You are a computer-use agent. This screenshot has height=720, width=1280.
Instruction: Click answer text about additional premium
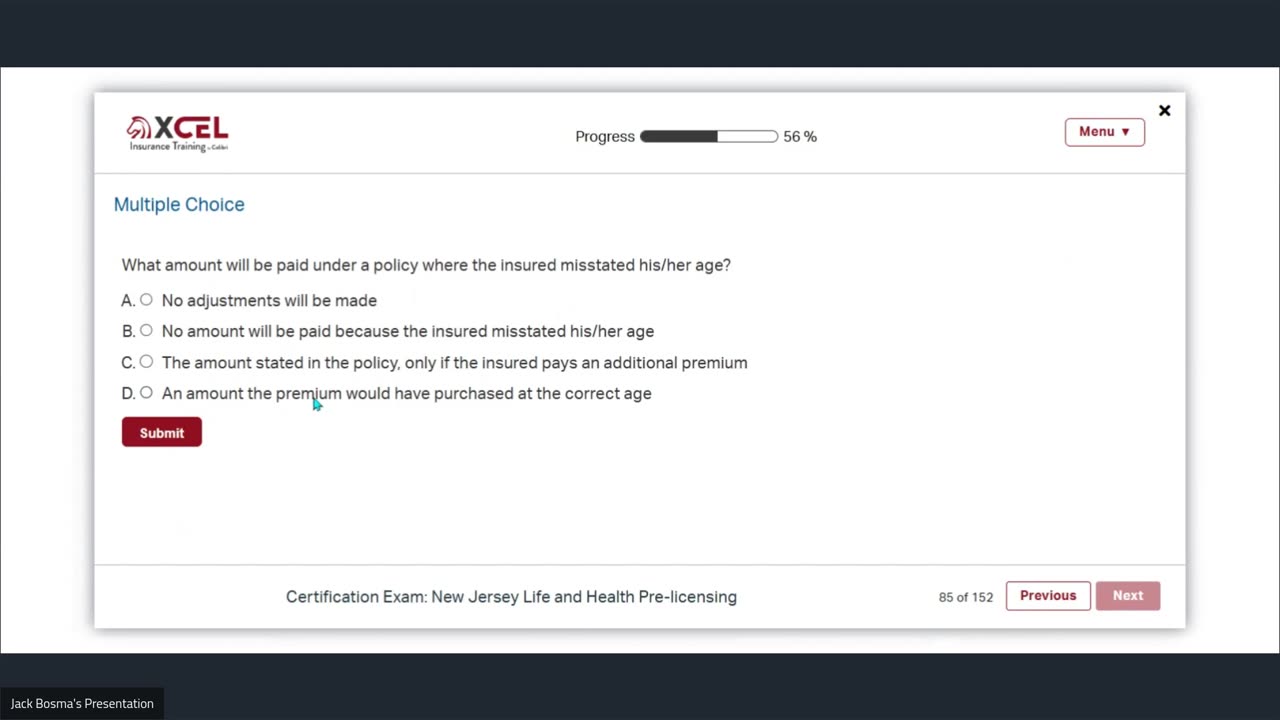(x=454, y=363)
